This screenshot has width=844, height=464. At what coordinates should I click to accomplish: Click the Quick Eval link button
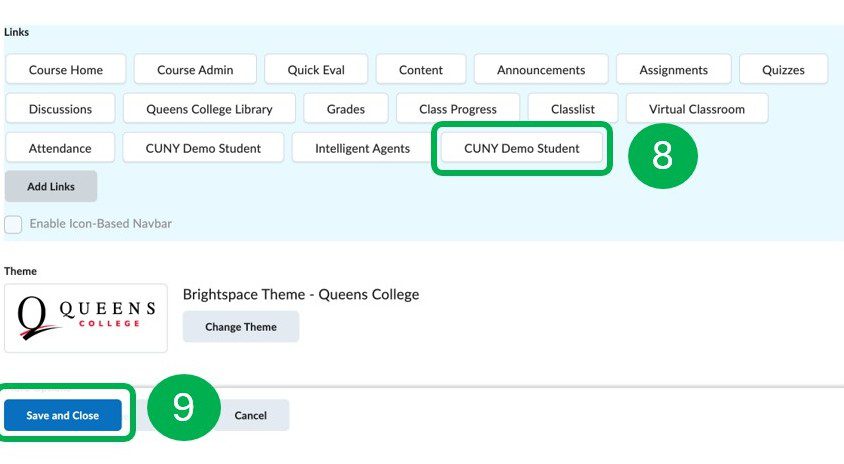pyautogui.click(x=316, y=69)
